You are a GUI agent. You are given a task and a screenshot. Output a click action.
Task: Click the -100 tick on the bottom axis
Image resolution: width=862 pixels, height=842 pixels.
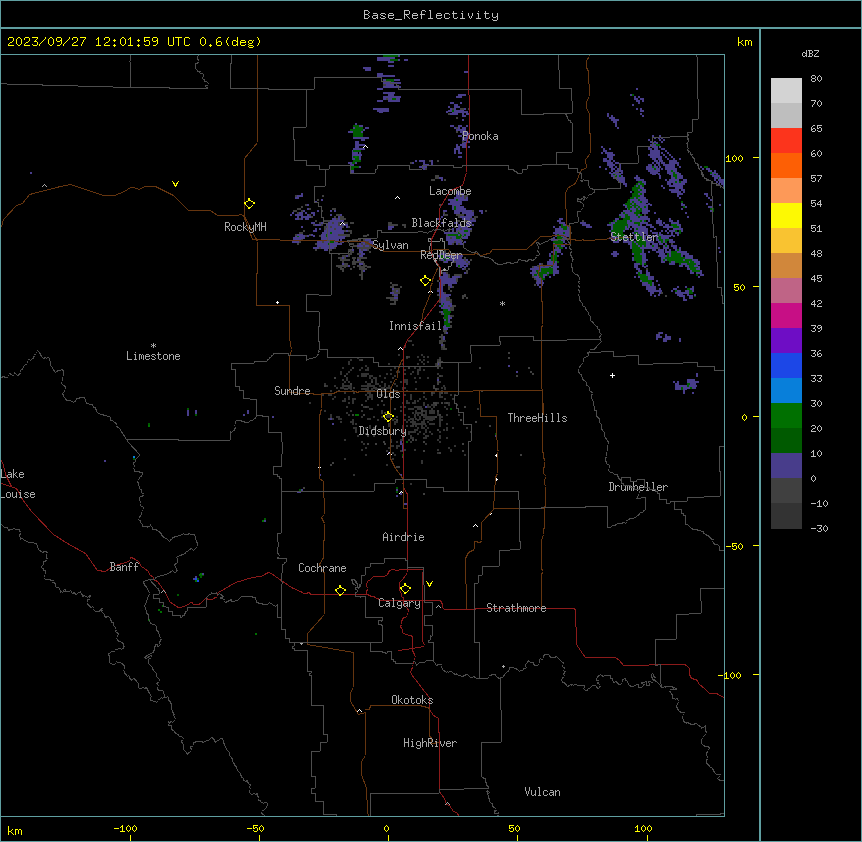coord(125,828)
